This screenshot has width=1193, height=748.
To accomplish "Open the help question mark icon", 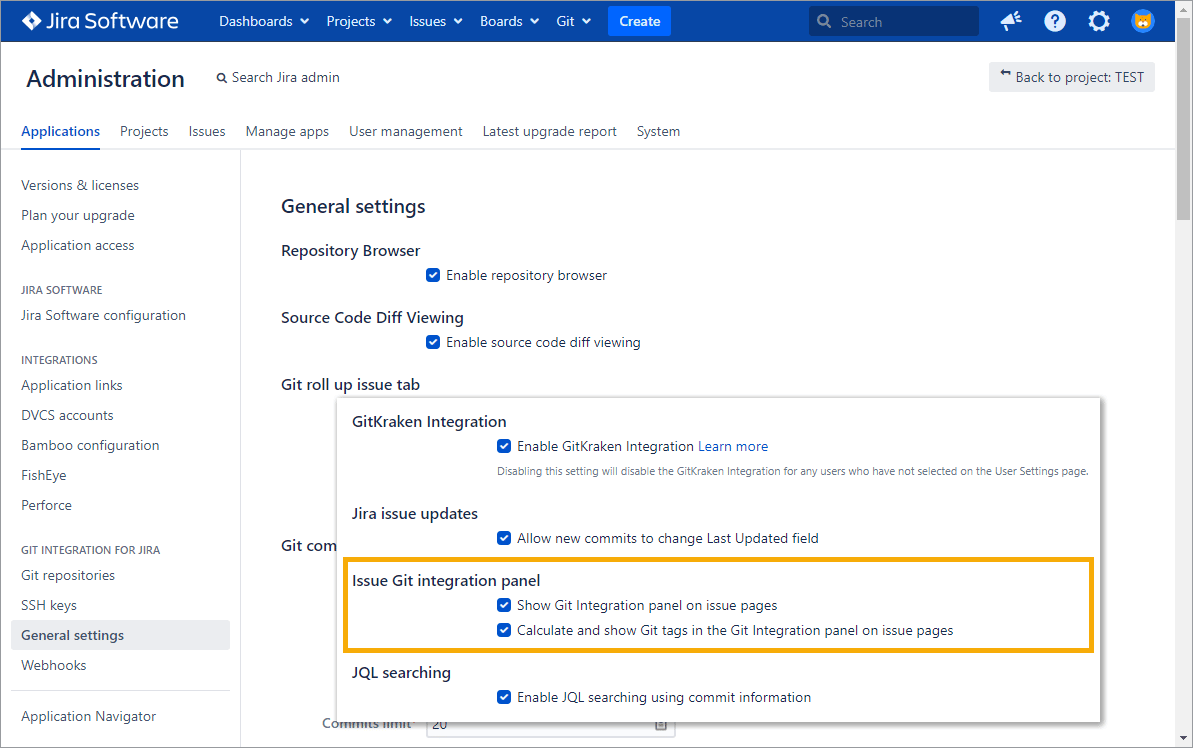I will (1055, 21).
